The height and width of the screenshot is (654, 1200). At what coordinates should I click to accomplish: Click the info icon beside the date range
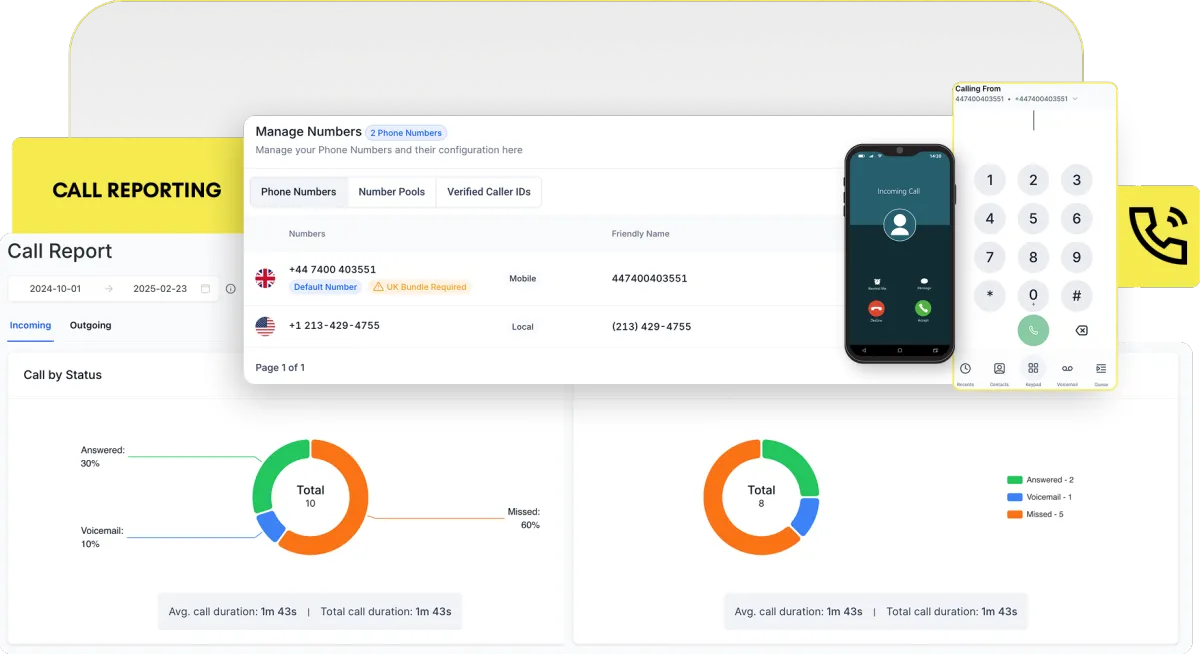point(231,288)
